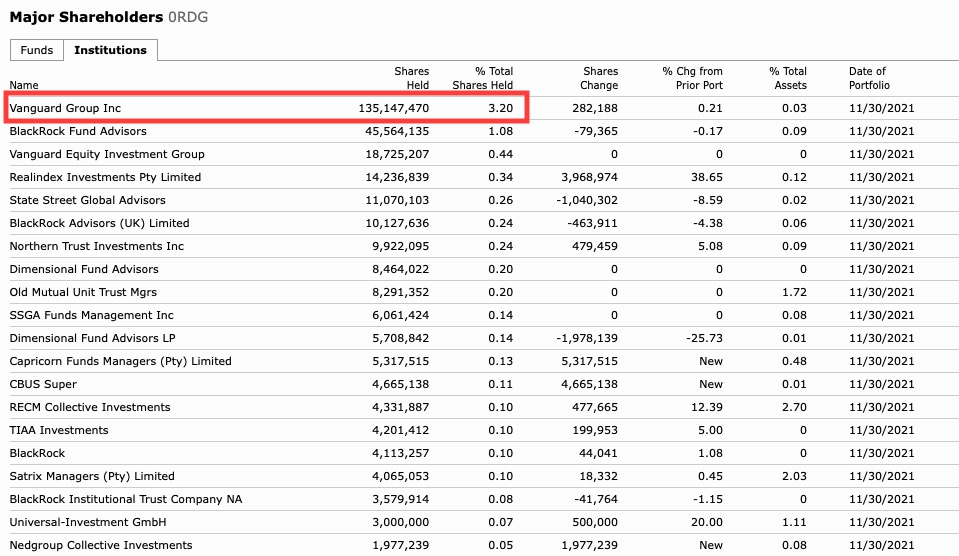
Task: Select Capricorn Funds Managers (Pty) Limited
Action: tap(120, 361)
